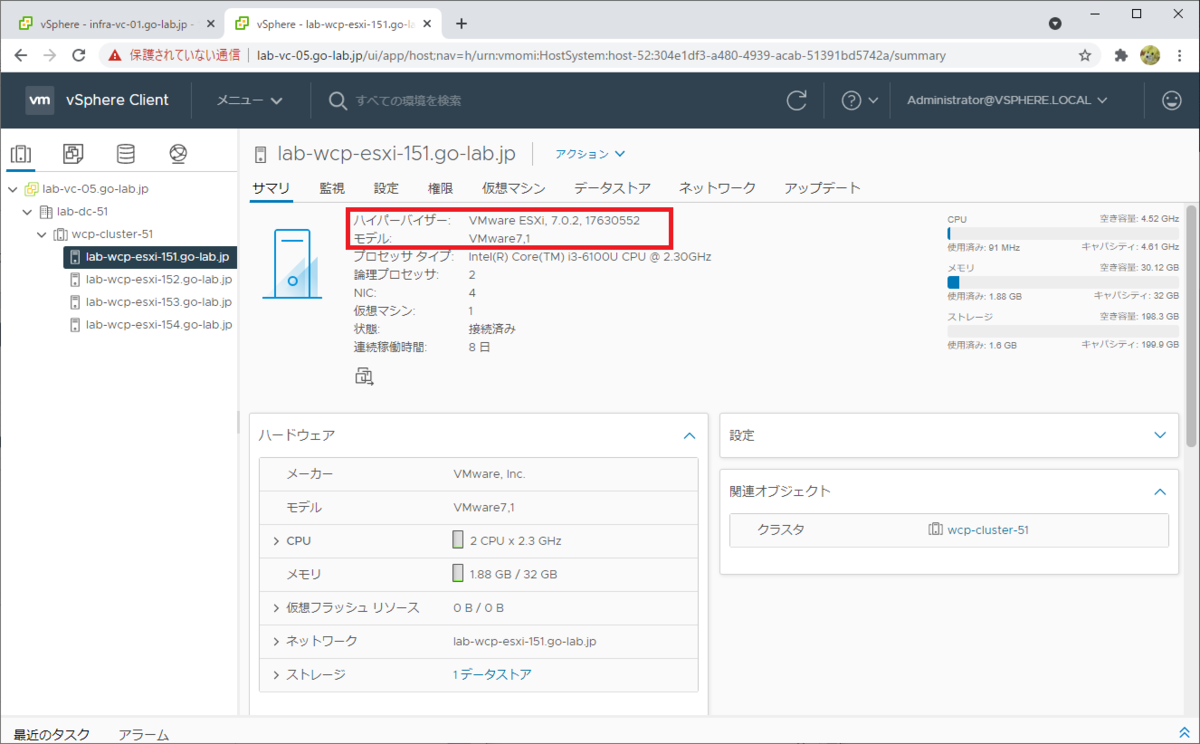Click the browser address bar URL
1200x744 pixels.
click(601, 56)
